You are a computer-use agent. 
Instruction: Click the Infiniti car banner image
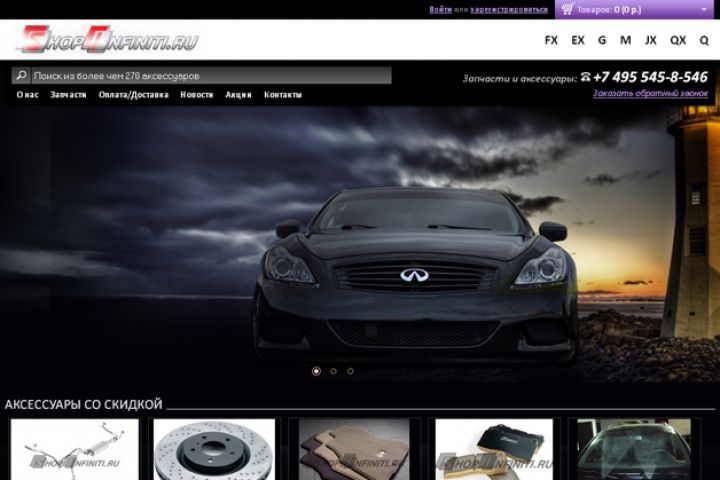tap(360, 243)
